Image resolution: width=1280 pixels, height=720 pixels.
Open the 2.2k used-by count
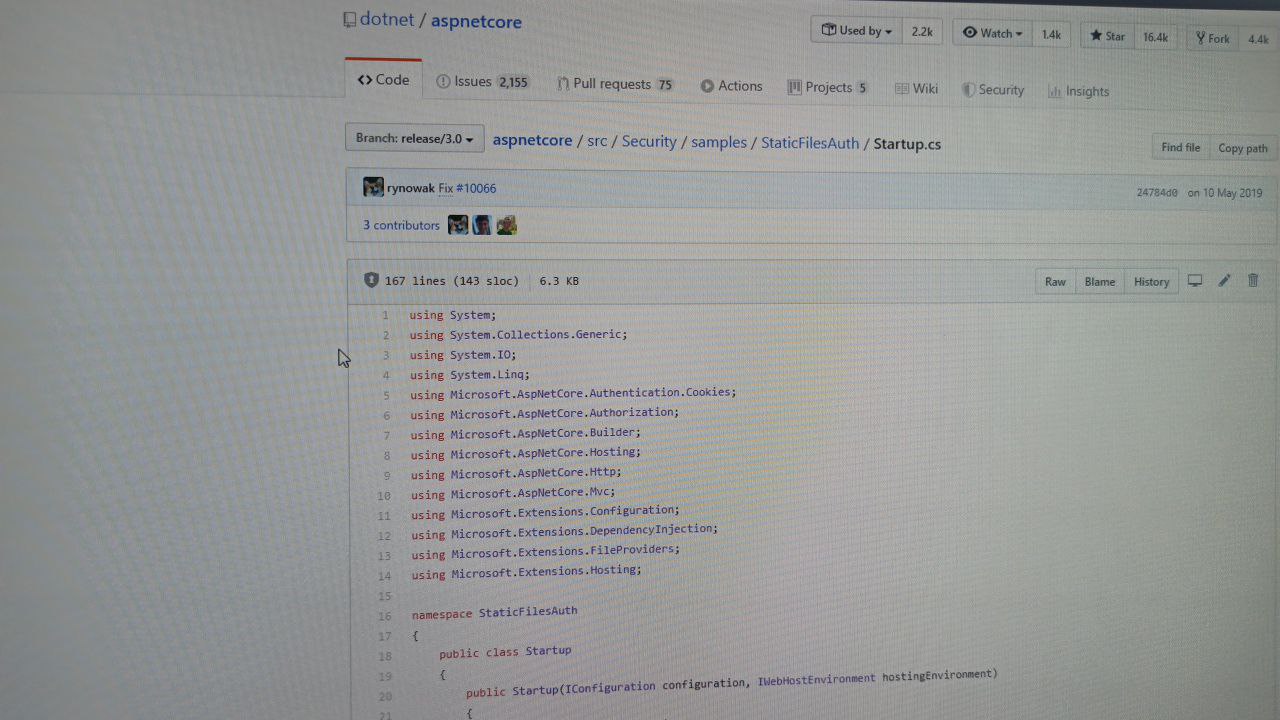922,32
